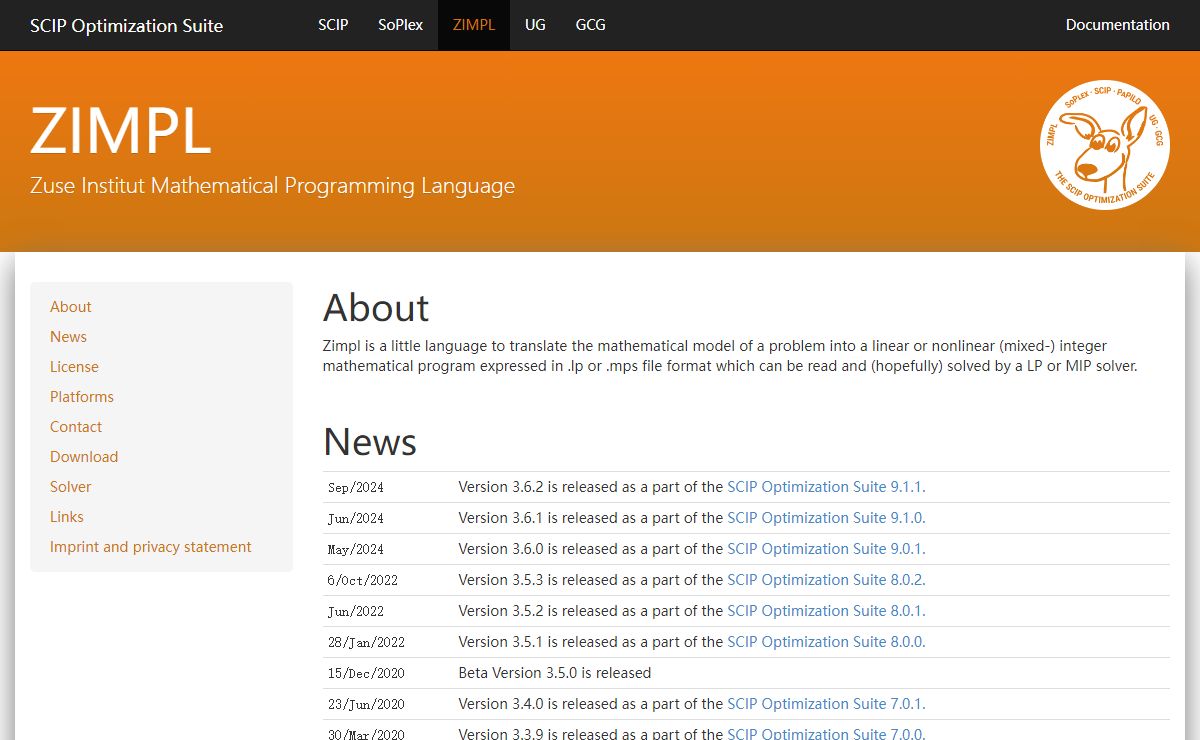Viewport: 1200px width, 740px height.
Task: Switch to the SCIP nav tab
Action: pos(333,25)
